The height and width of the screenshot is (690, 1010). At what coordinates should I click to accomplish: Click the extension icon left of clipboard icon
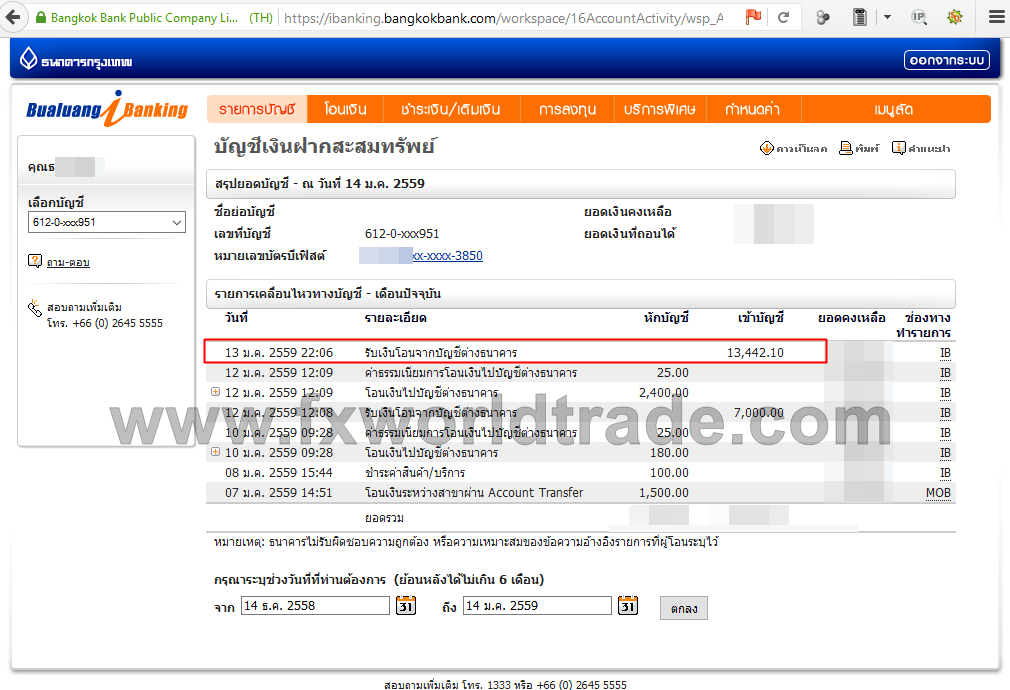823,17
